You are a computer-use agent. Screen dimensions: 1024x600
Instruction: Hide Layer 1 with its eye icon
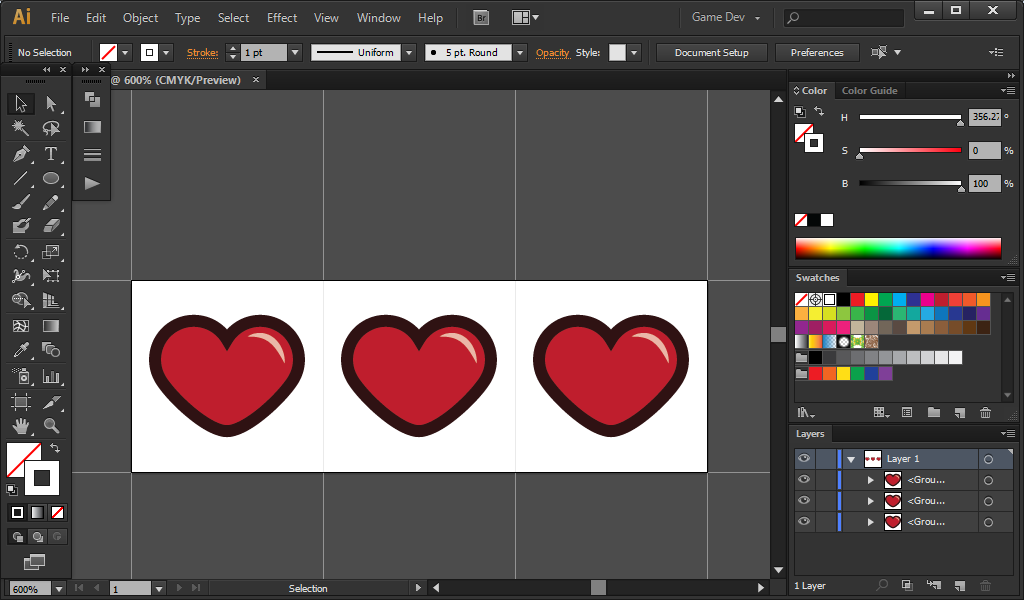point(804,459)
